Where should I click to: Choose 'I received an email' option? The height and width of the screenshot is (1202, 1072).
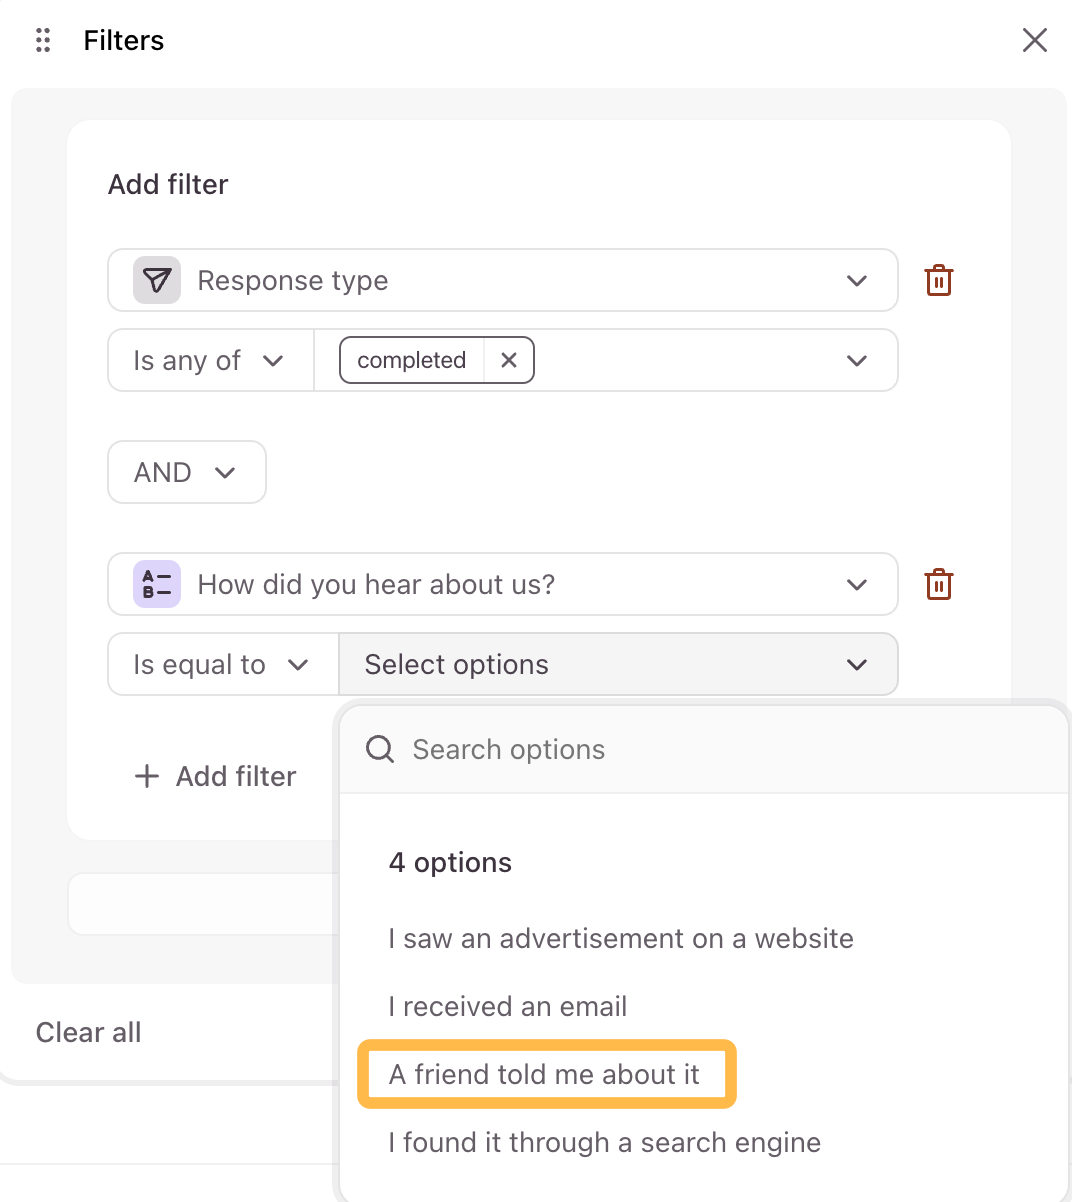click(x=508, y=1006)
